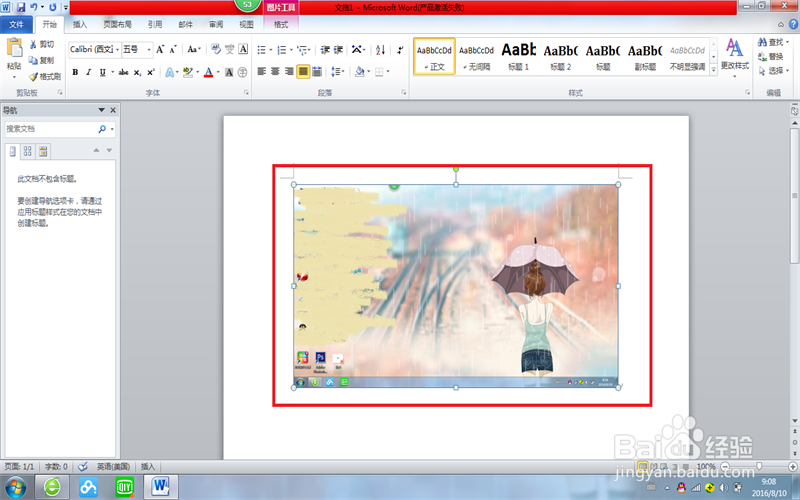Click the red font color button
Viewport: 800px width, 500px height.
208,72
